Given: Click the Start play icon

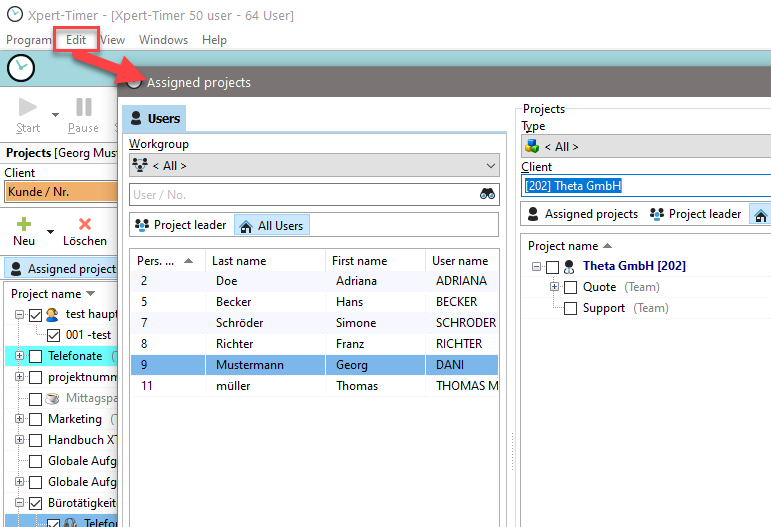Looking at the screenshot, I should 28,107.
